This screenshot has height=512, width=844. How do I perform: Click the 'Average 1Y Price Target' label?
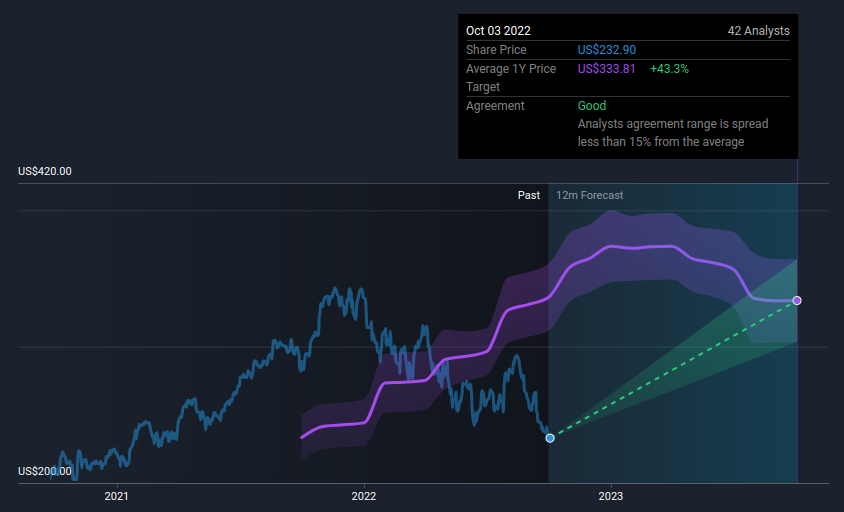pos(511,78)
